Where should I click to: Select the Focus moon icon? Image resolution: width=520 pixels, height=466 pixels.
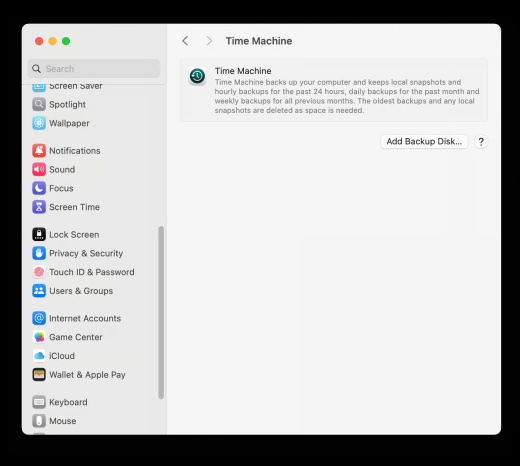(x=39, y=188)
